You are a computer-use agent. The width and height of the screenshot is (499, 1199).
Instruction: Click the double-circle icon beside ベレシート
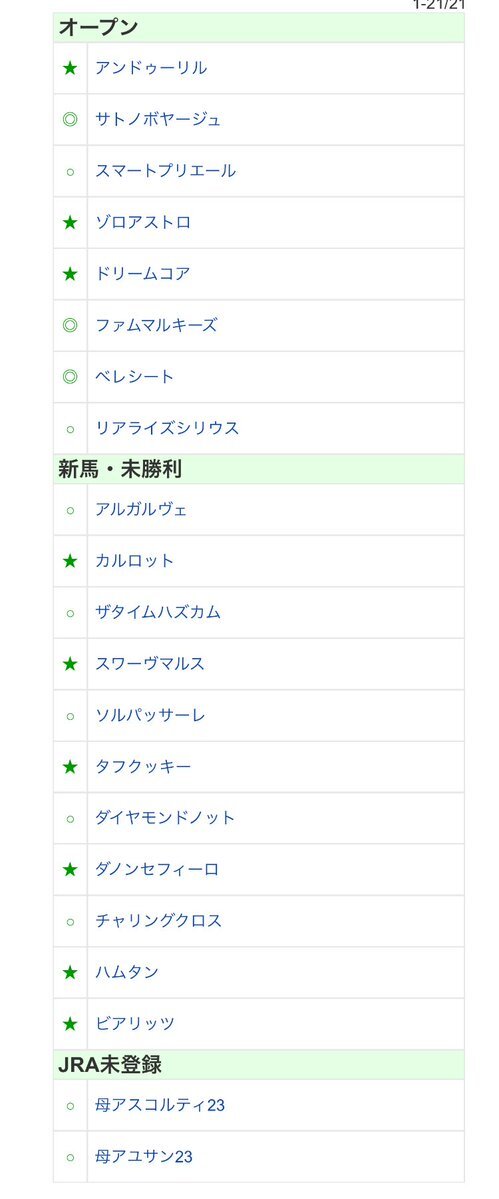70,376
